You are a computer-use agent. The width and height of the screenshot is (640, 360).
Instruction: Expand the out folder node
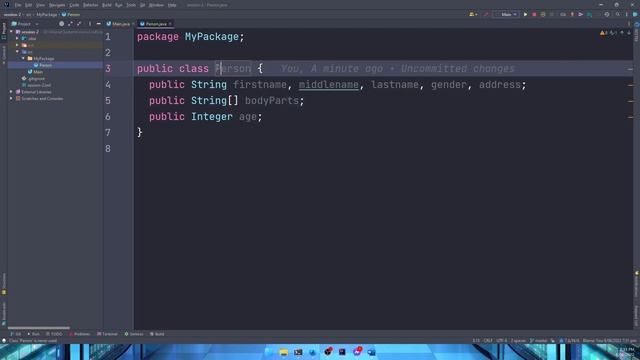click(x=17, y=45)
